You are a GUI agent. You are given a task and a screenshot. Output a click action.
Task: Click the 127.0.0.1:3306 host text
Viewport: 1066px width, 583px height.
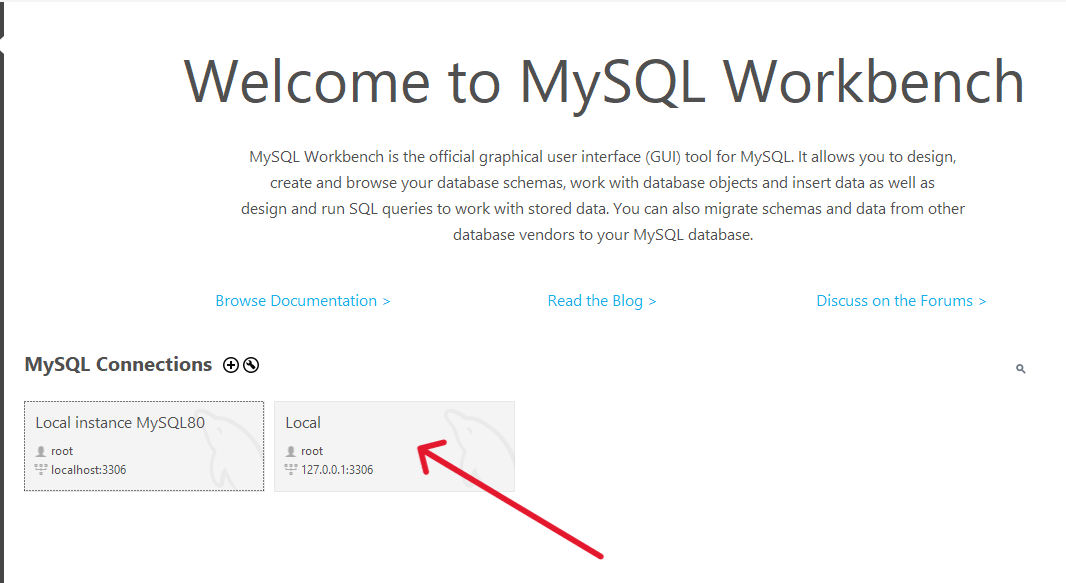[x=337, y=470]
